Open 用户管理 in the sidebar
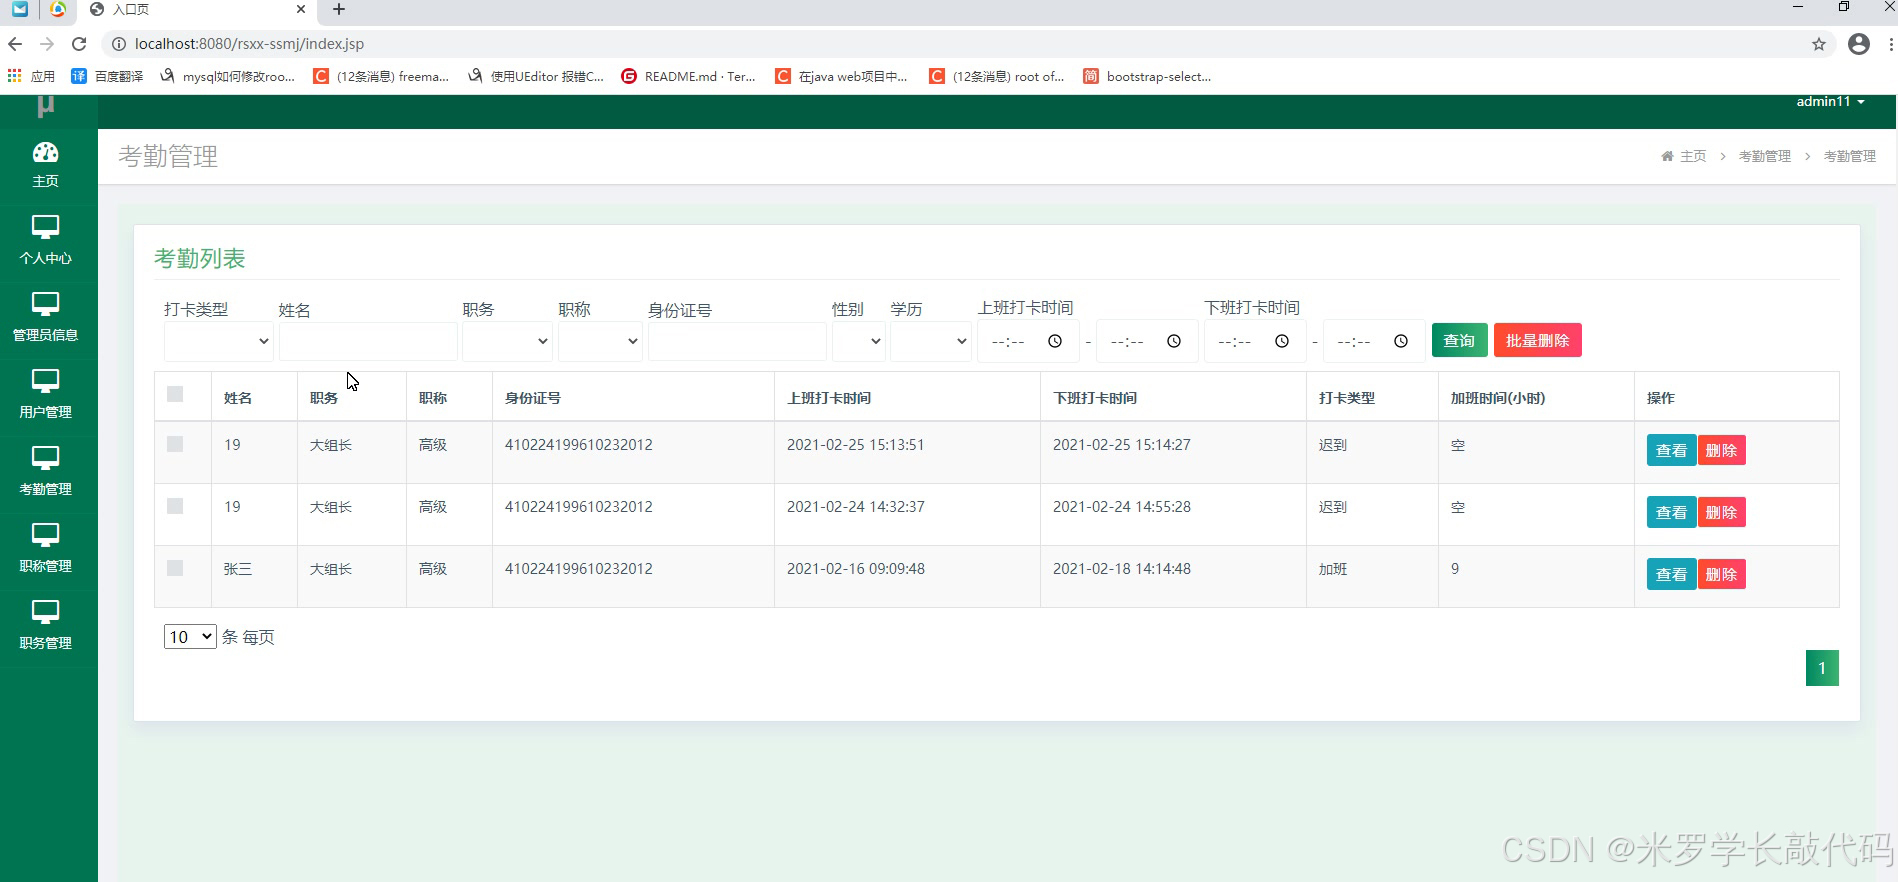The image size is (1898, 882). click(46, 396)
